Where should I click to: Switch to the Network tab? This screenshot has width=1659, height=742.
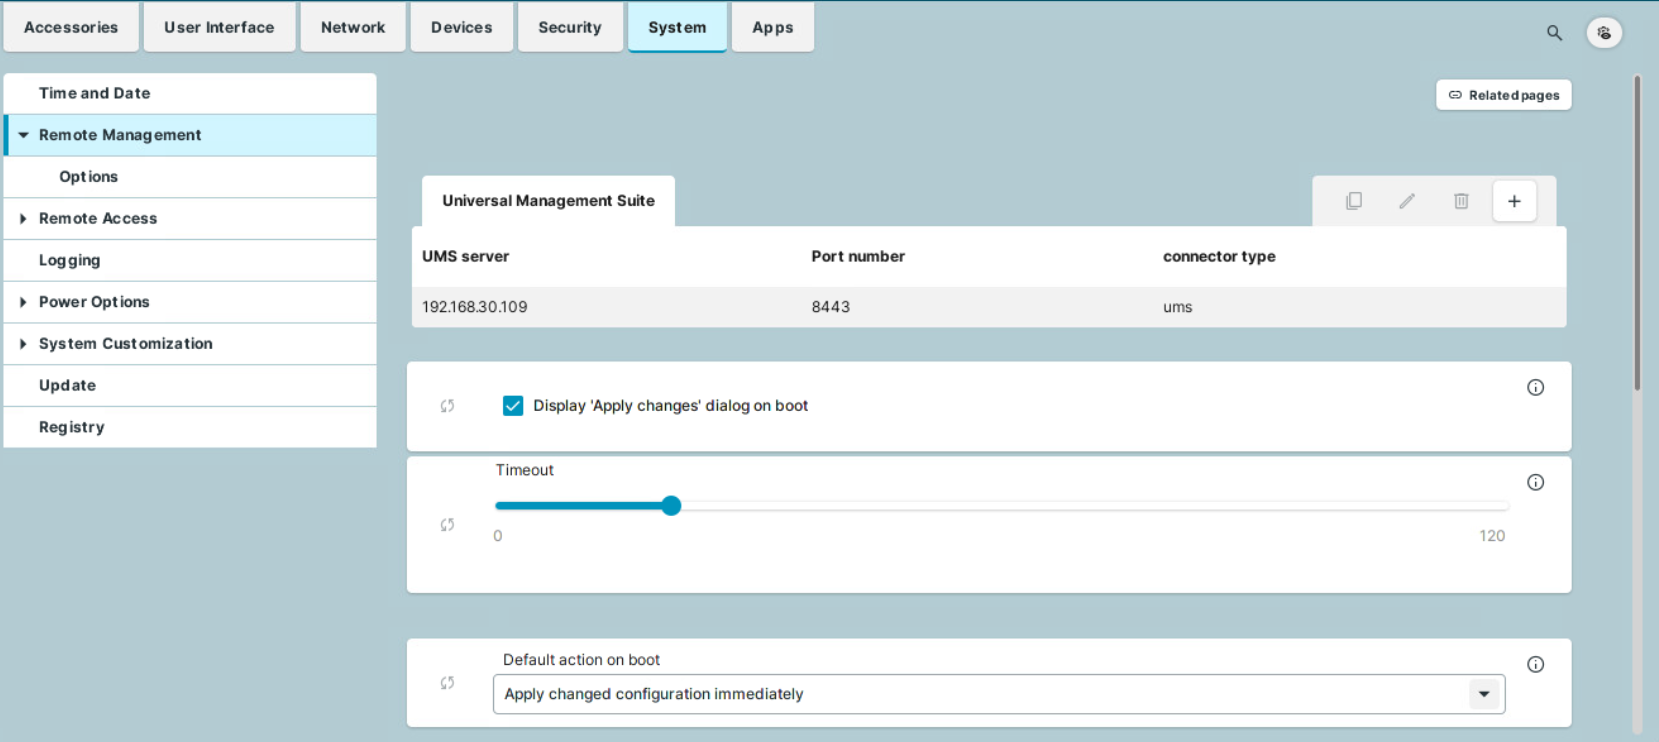(352, 27)
